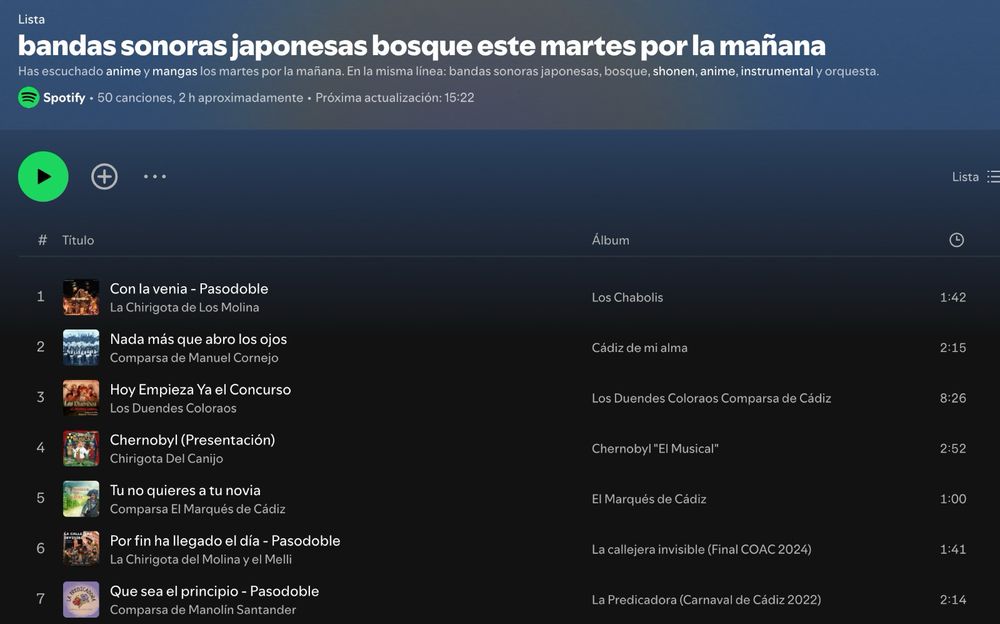The width and height of the screenshot is (1000, 624).
Task: Open the Lista view options
Action: tap(975, 177)
